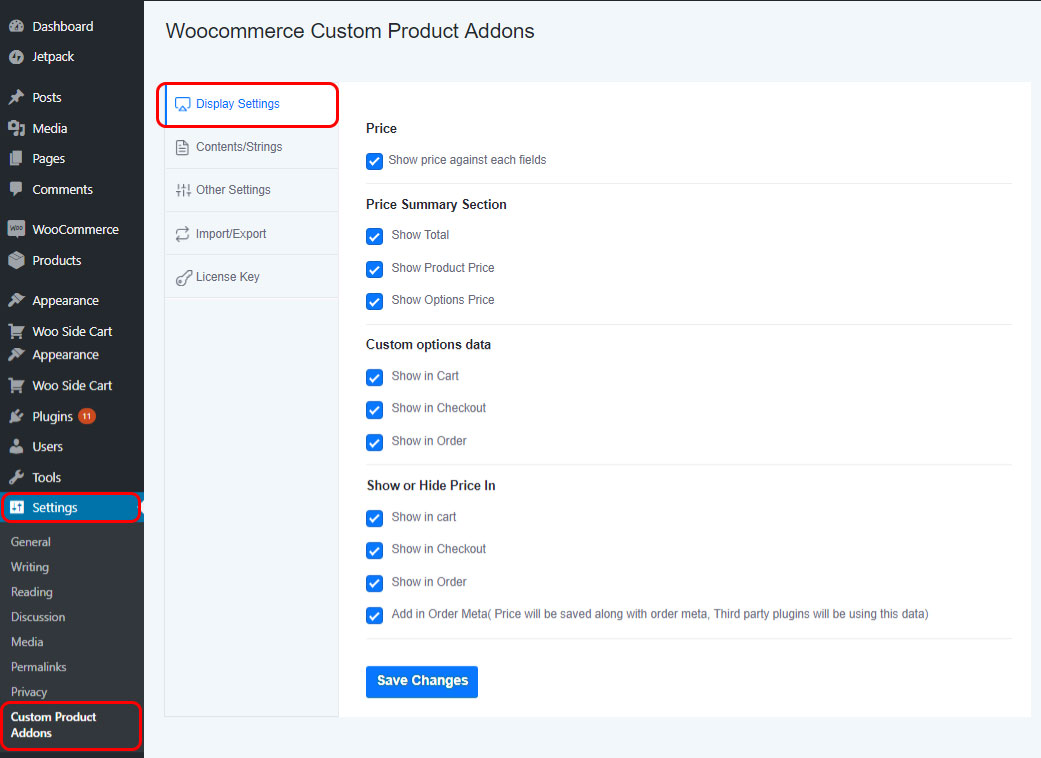This screenshot has height=758, width=1041.
Task: Open General settings submenu link
Action: [x=31, y=542]
